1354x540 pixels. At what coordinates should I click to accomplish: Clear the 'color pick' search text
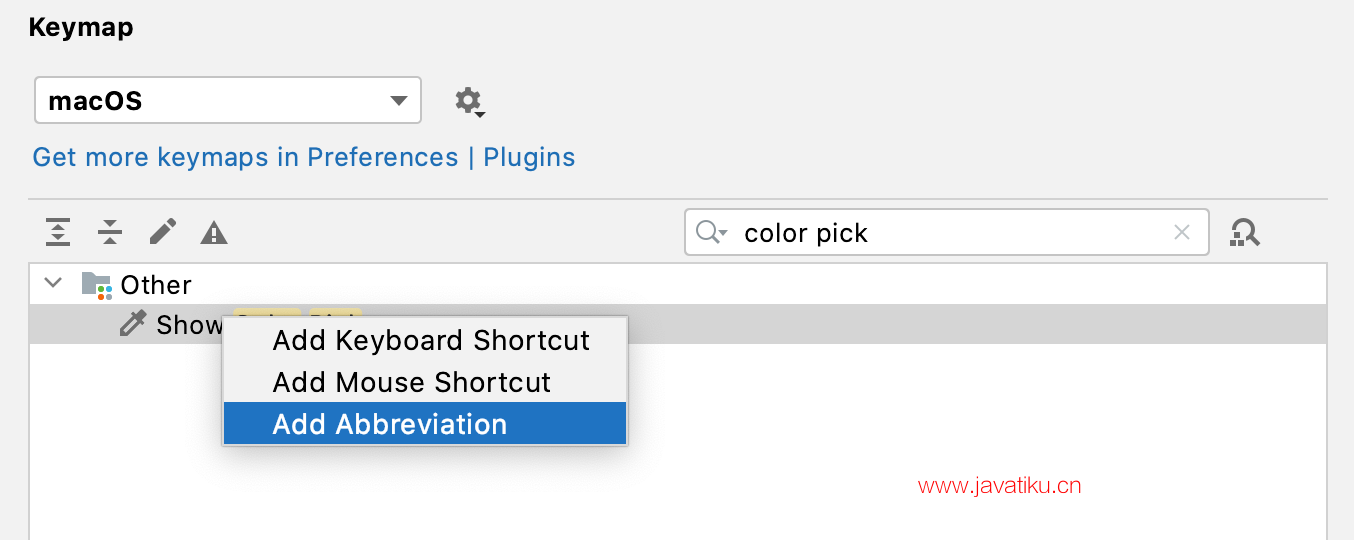point(1182,232)
